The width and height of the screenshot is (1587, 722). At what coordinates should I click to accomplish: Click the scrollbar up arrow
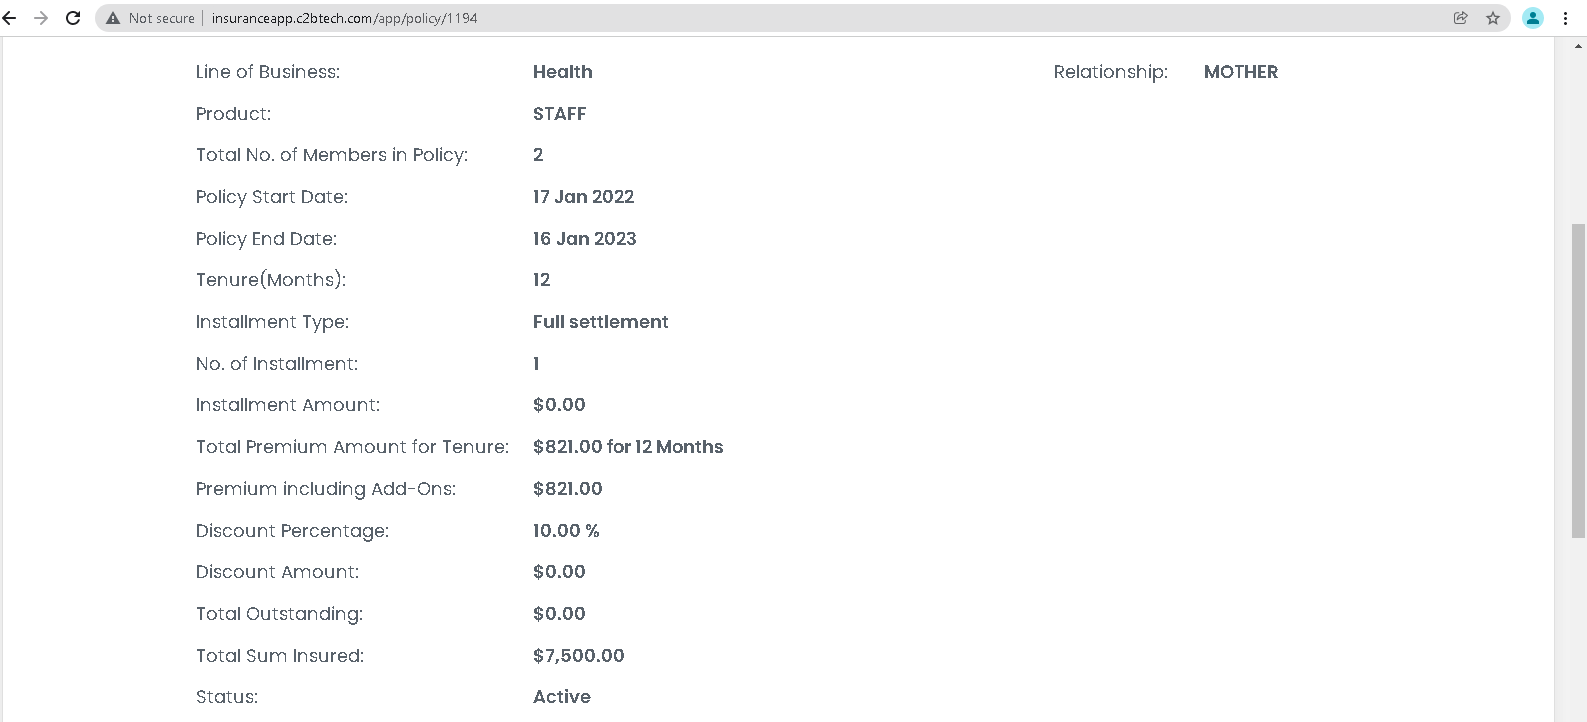tap(1579, 44)
